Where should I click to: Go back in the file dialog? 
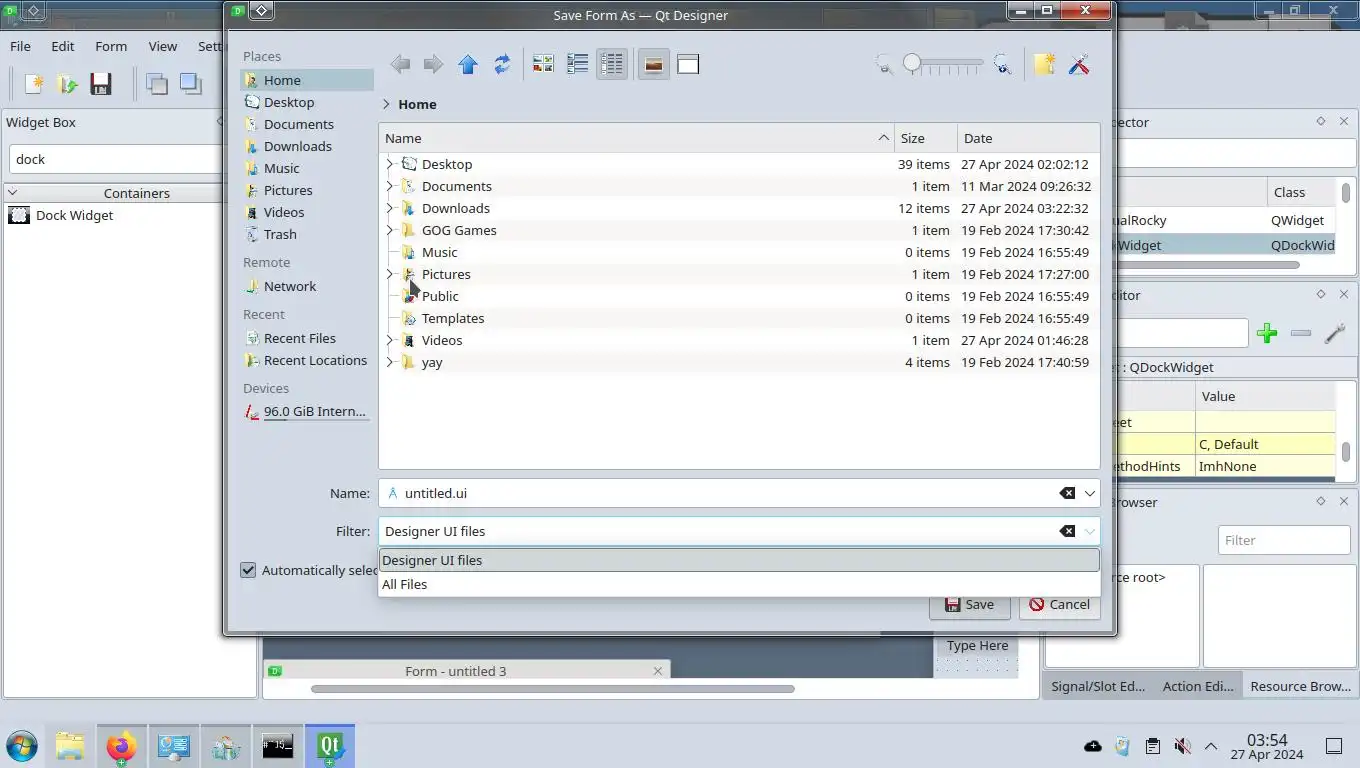[400, 64]
